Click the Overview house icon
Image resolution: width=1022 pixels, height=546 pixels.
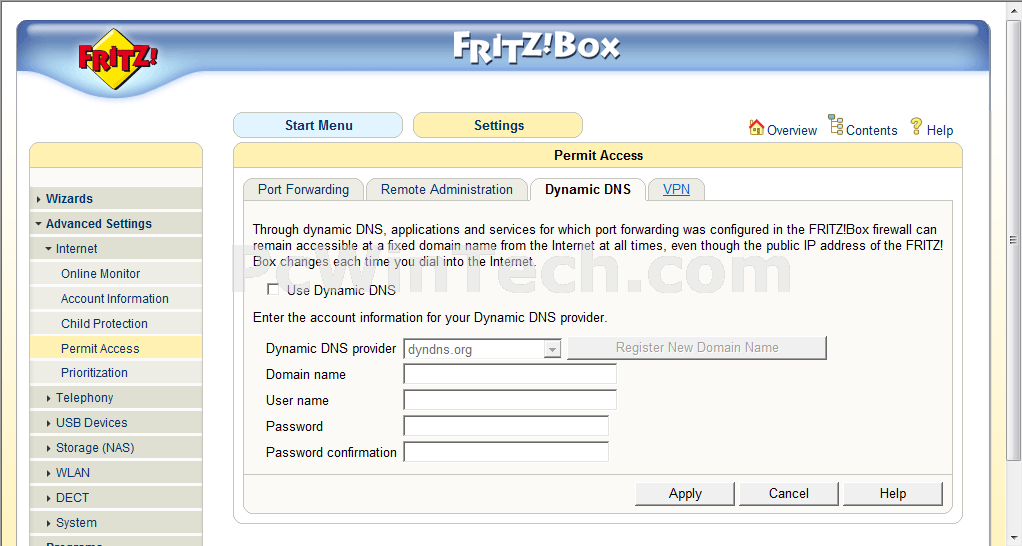(x=756, y=127)
